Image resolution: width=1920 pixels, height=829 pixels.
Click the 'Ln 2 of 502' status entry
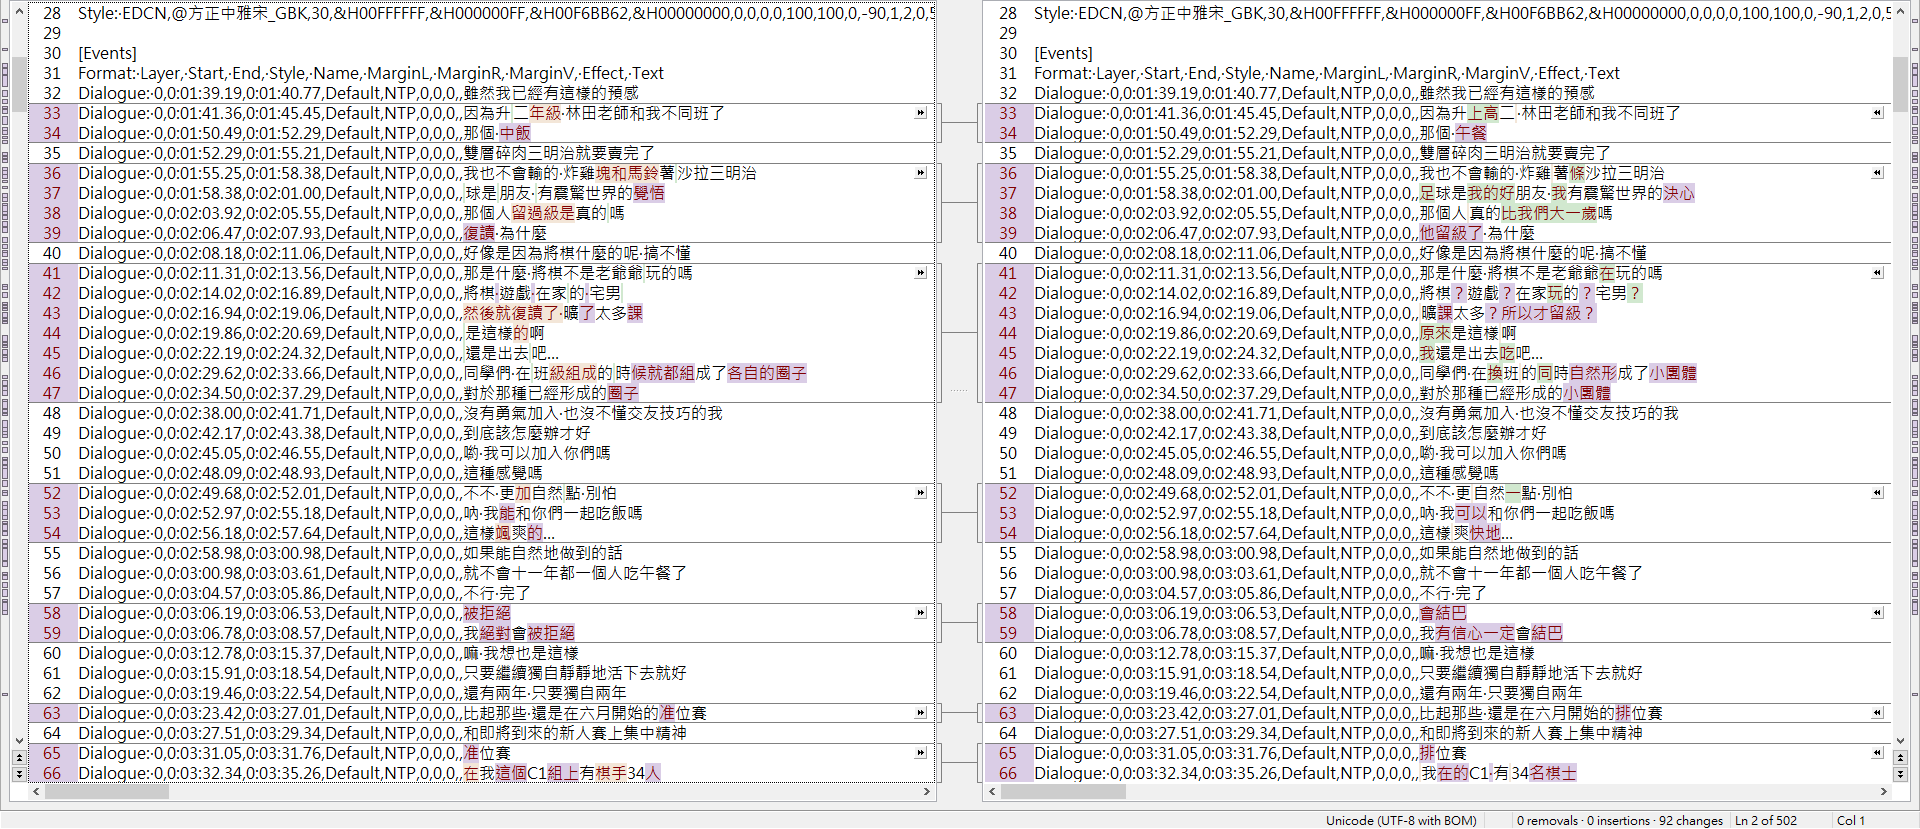point(1765,820)
